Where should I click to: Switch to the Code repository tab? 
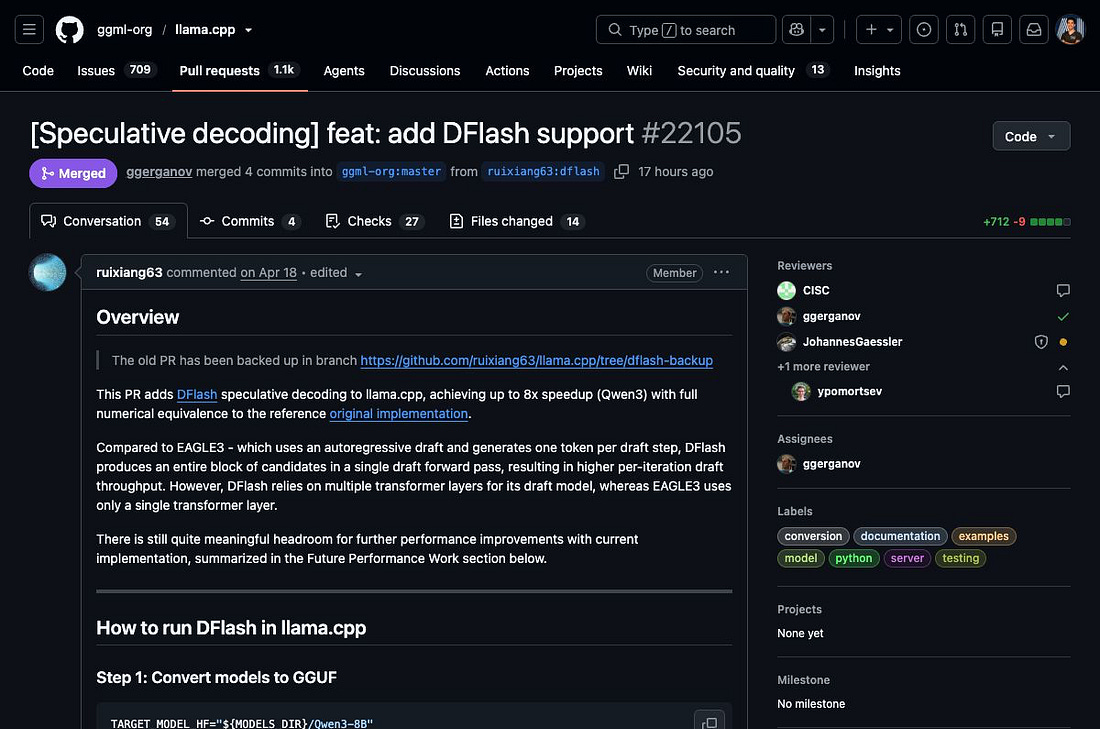[x=38, y=70]
